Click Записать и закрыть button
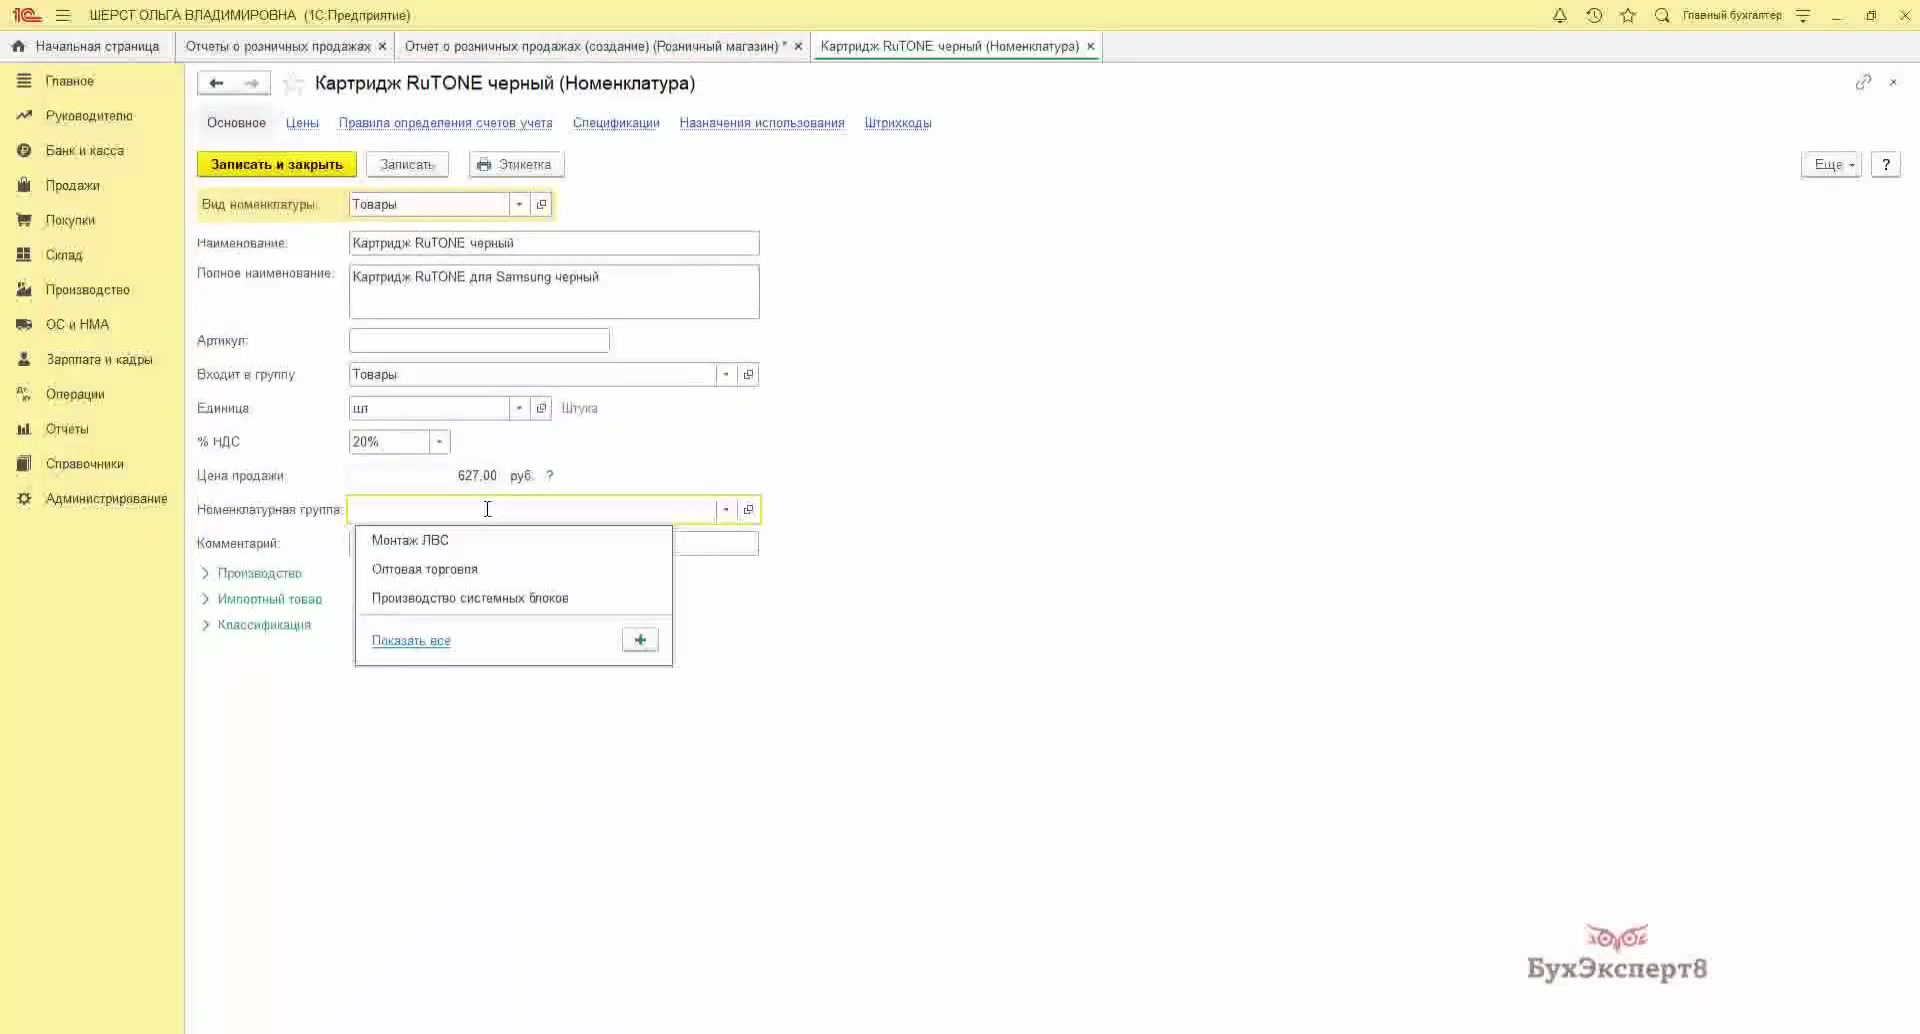Viewport: 1920px width, 1034px height. tap(277, 164)
